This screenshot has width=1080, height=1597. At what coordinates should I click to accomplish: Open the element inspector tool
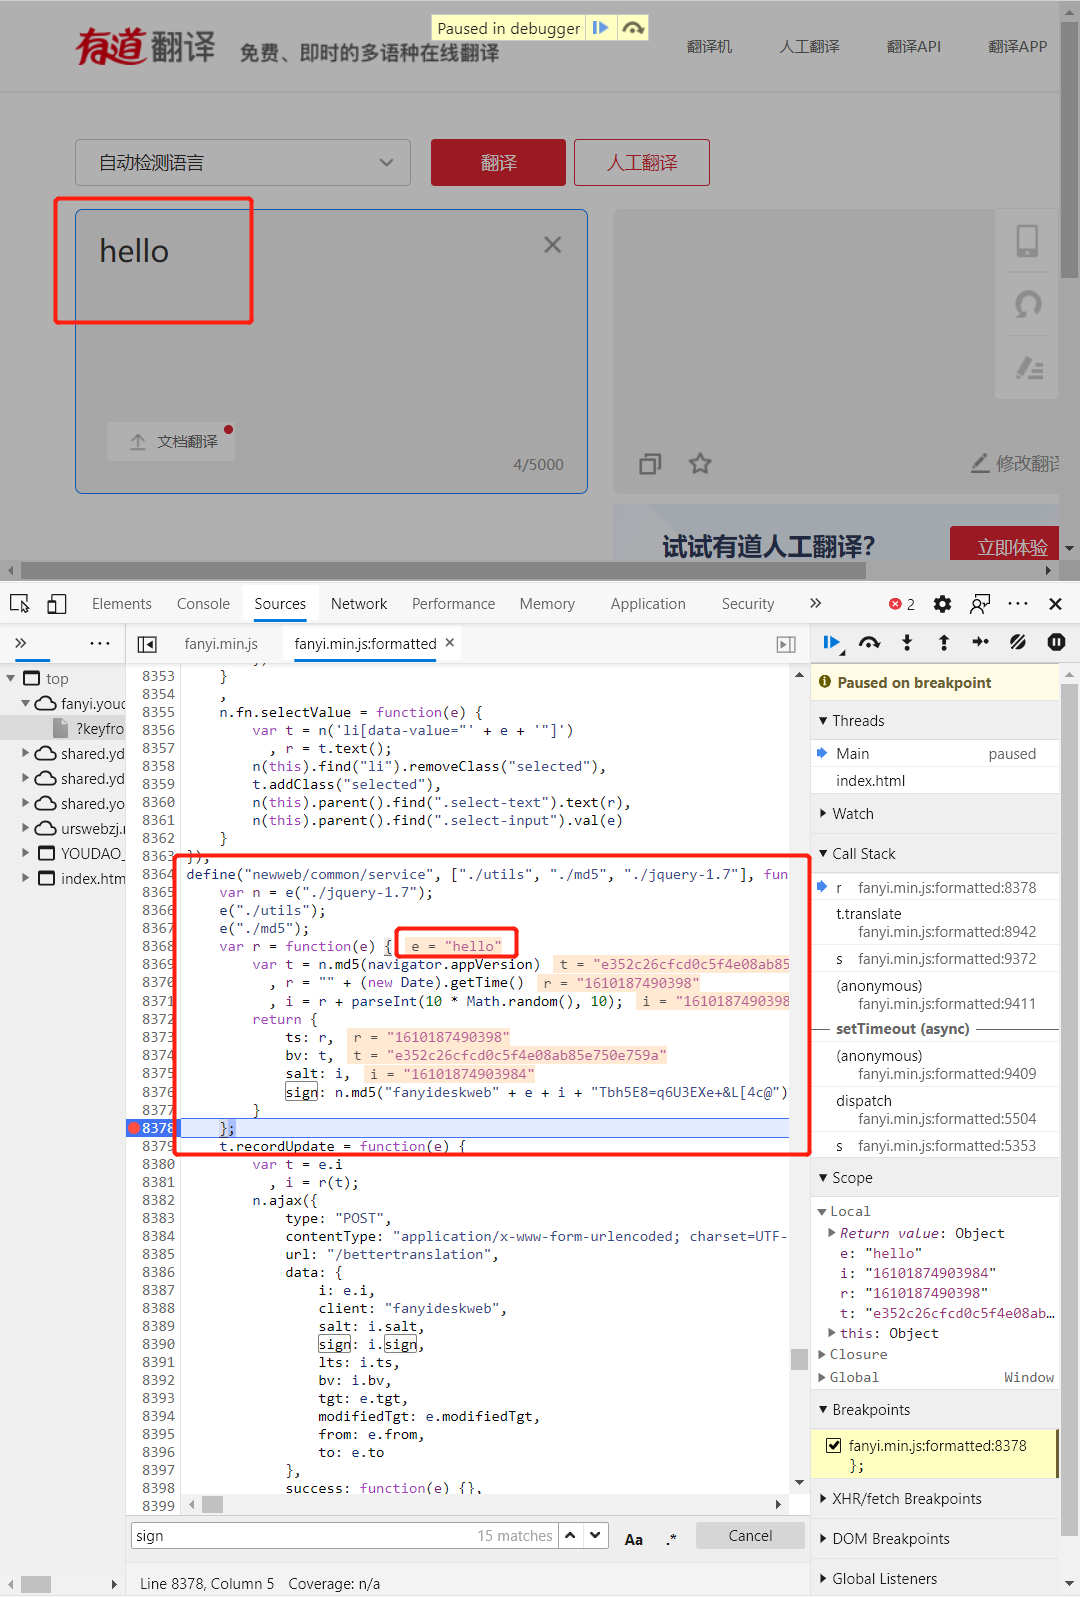(x=20, y=604)
